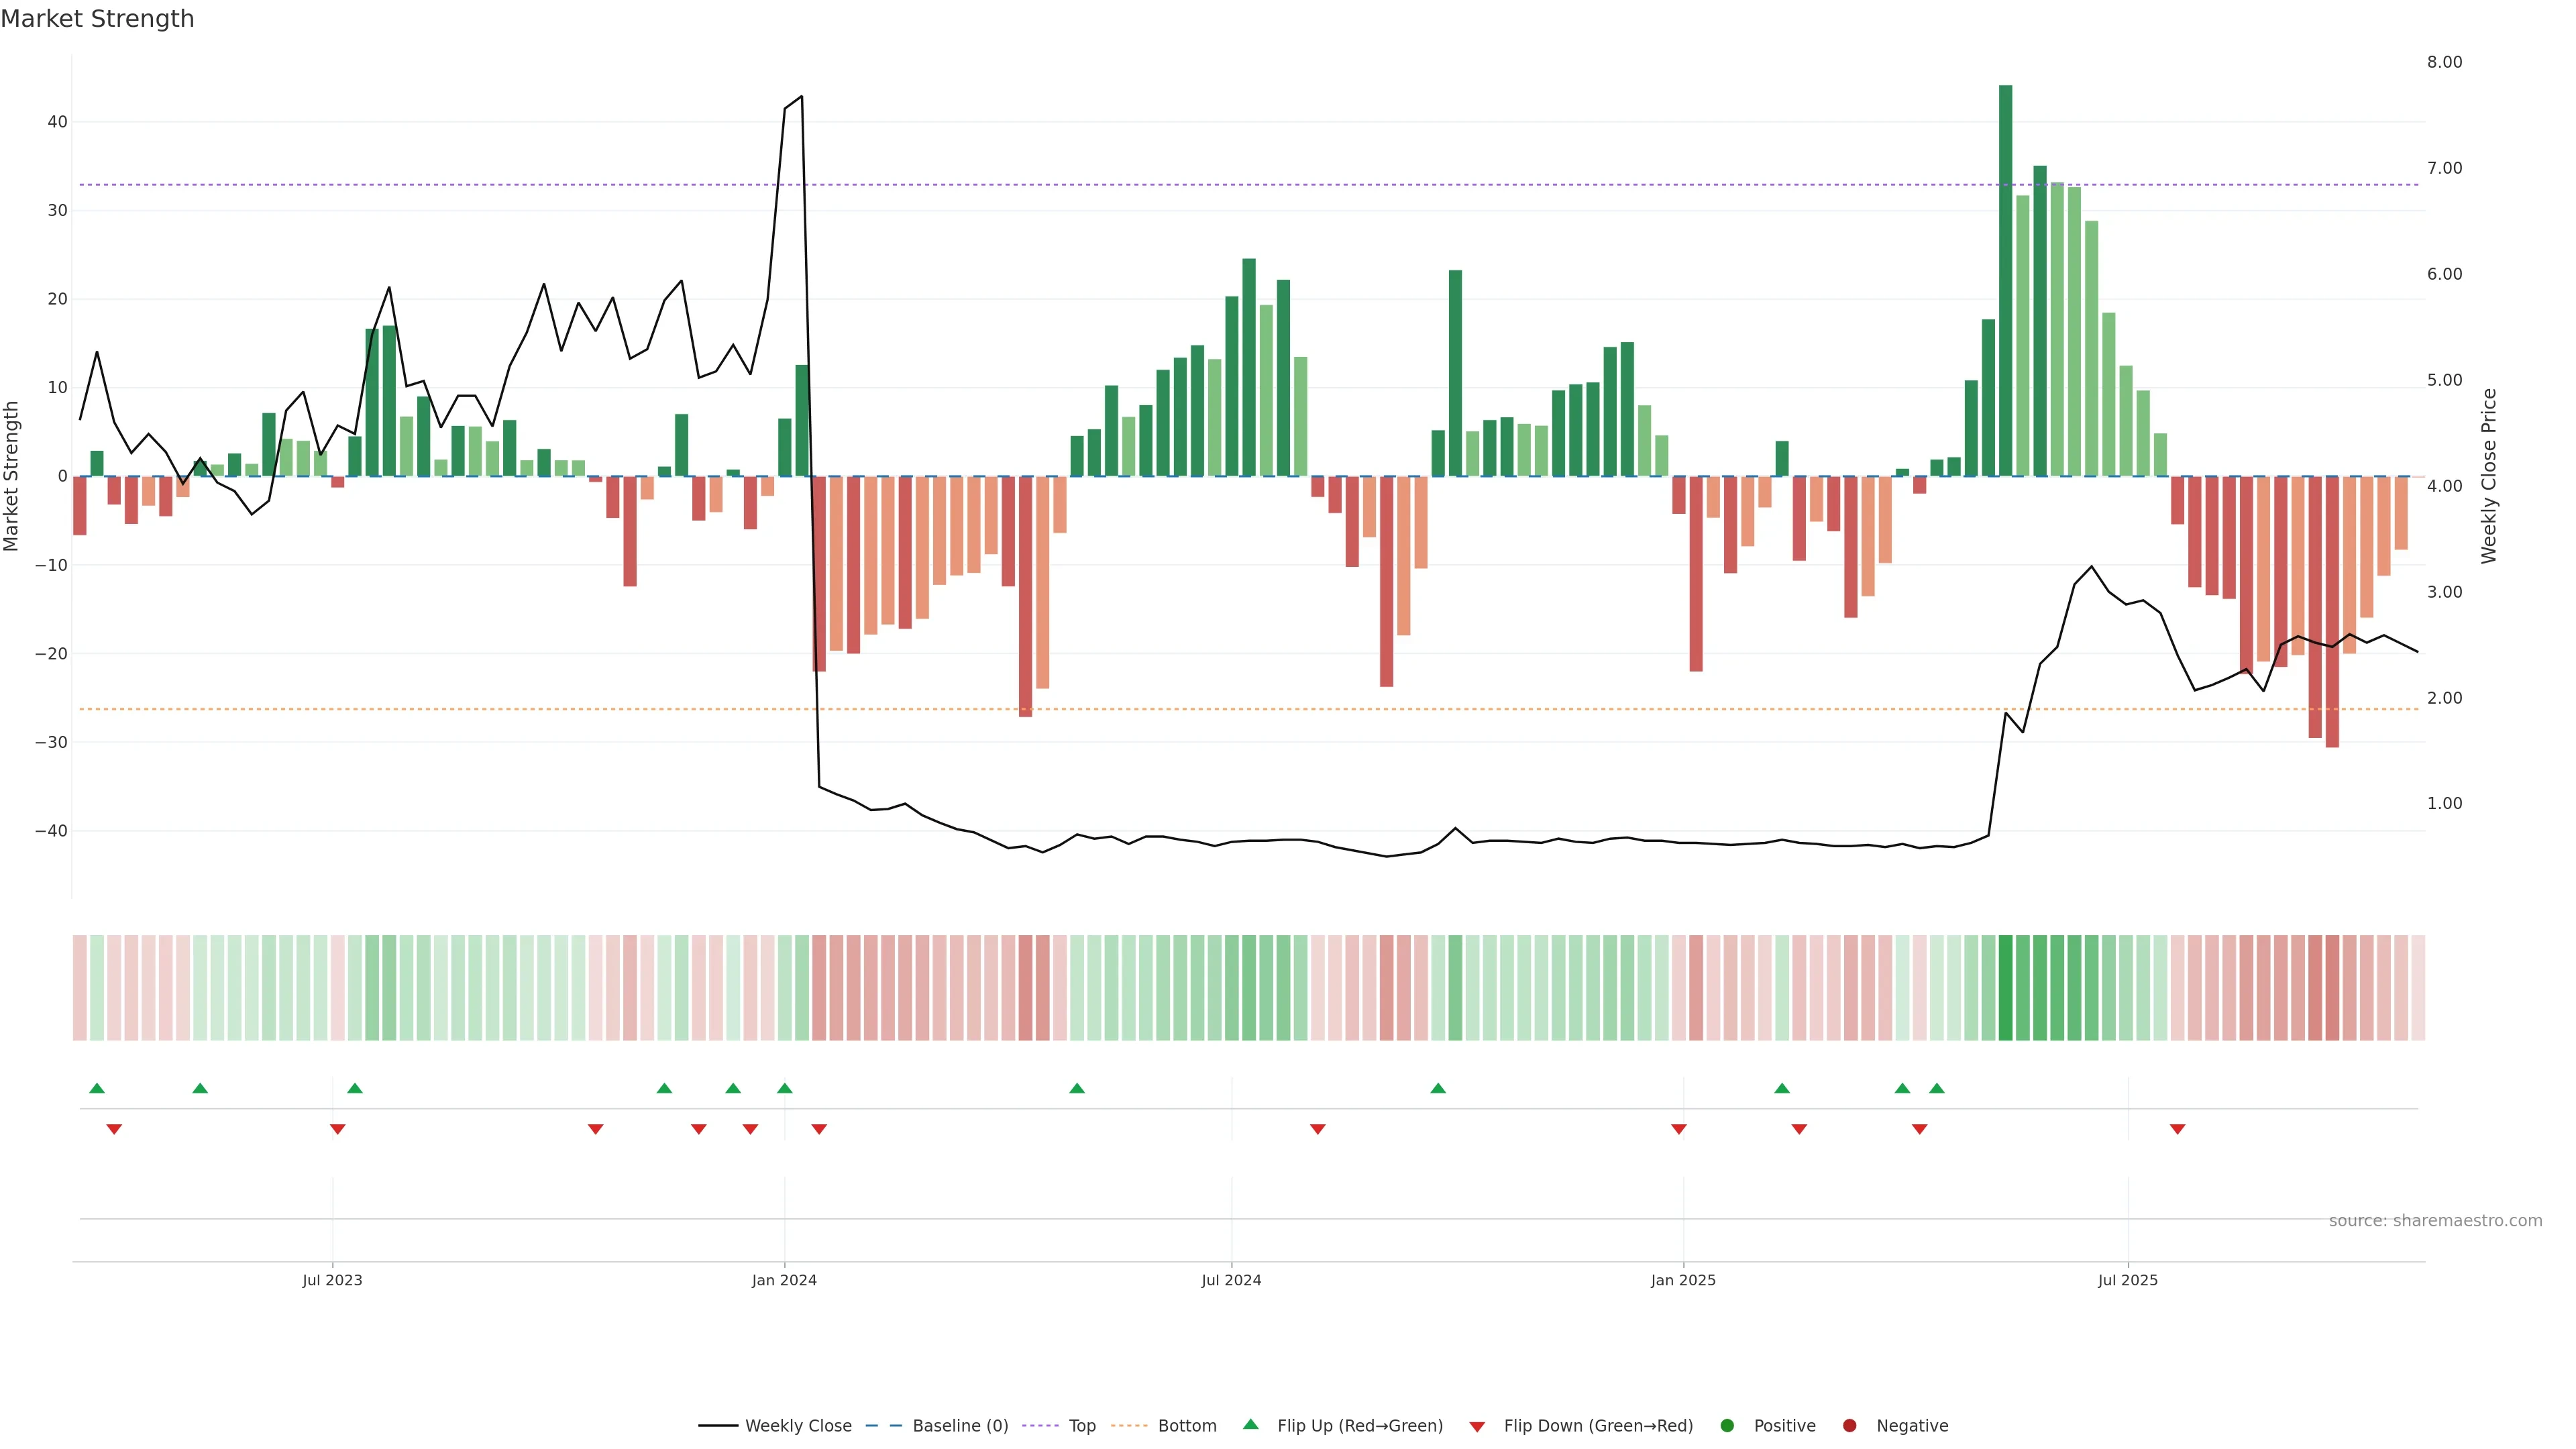Screen dimensions: 2576x1449
Task: Click the 8.00 right axis tick label
Action: pos(2444,62)
